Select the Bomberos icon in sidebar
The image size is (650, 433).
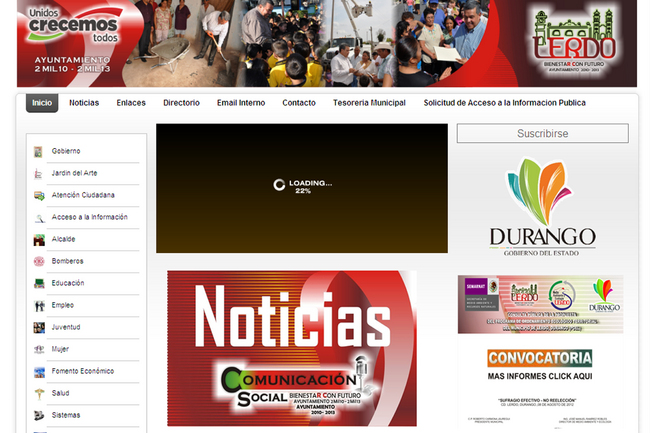(39, 261)
